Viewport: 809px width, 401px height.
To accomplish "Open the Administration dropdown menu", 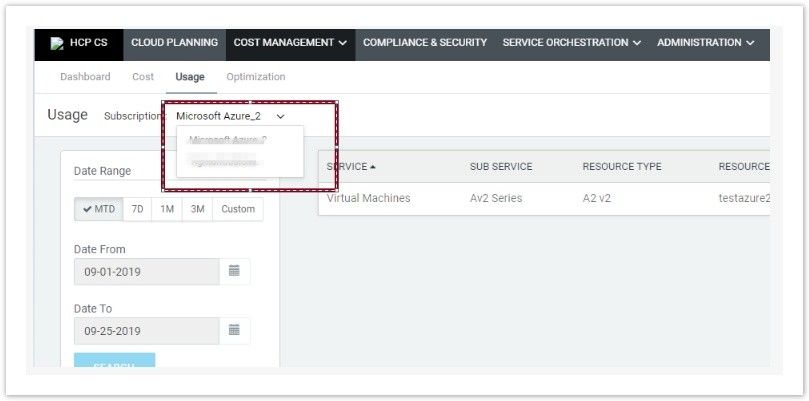I will tap(705, 43).
